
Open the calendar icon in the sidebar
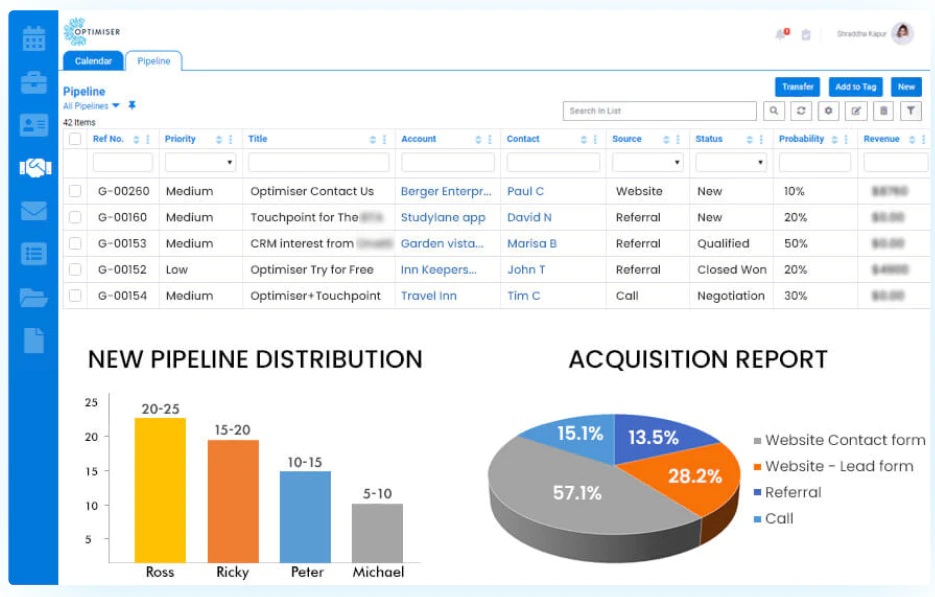[x=34, y=39]
